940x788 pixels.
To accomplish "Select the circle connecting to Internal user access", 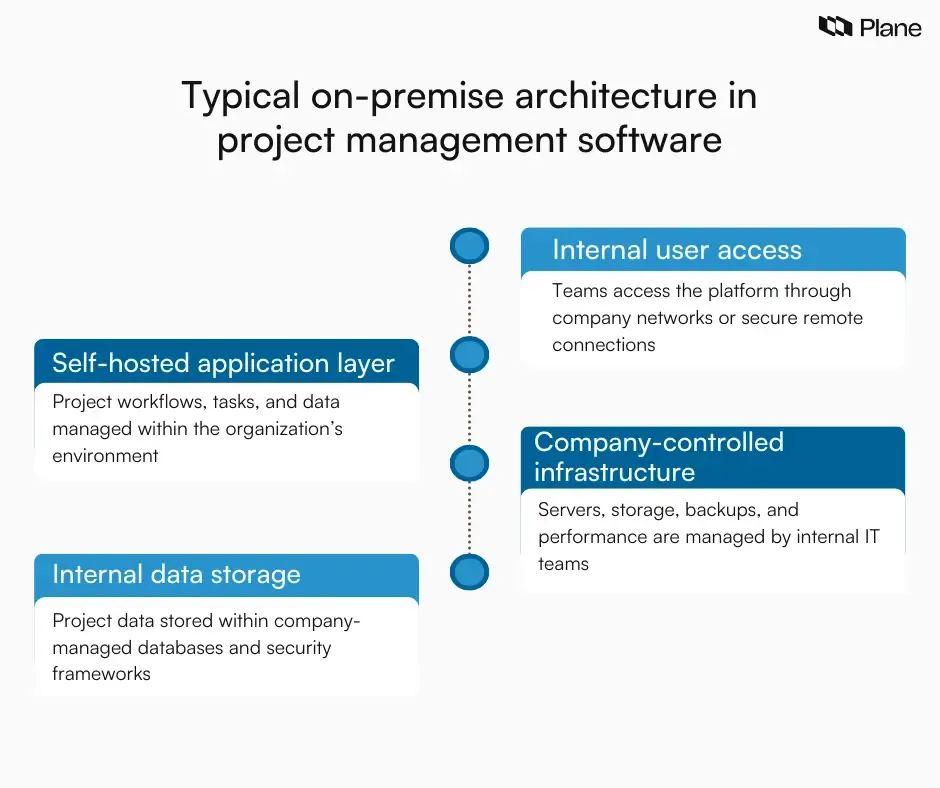I will [x=469, y=245].
